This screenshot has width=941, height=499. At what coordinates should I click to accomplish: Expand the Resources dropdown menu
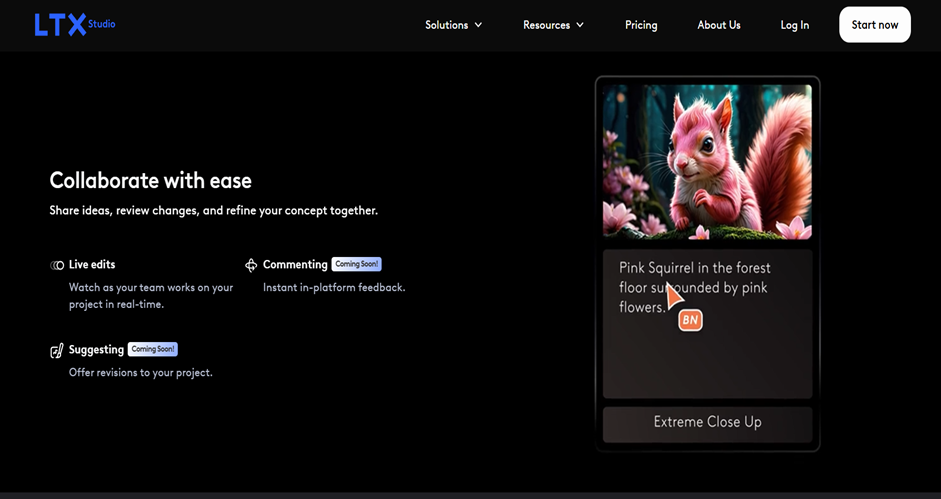[x=553, y=25]
